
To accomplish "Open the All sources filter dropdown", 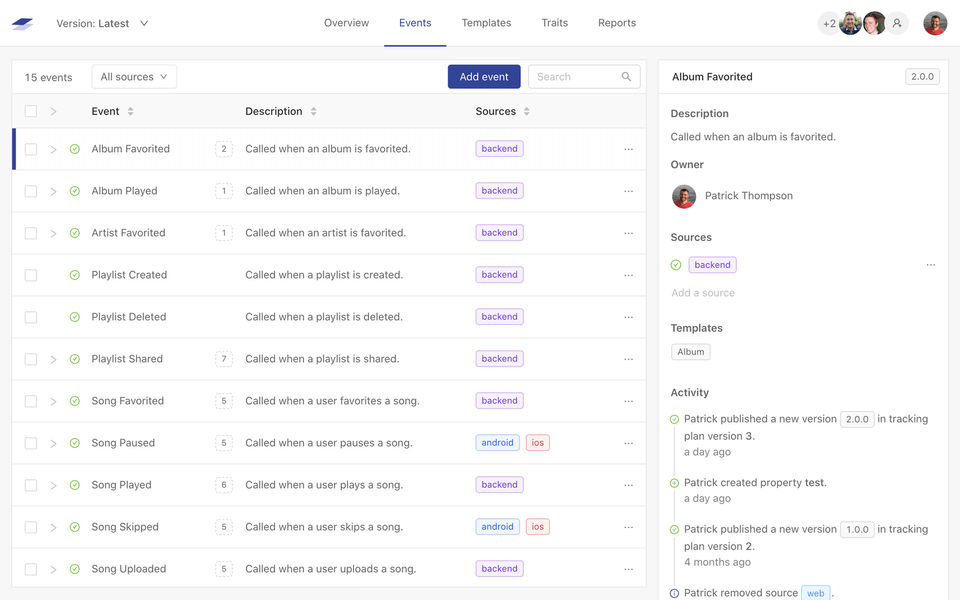I will [x=134, y=77].
